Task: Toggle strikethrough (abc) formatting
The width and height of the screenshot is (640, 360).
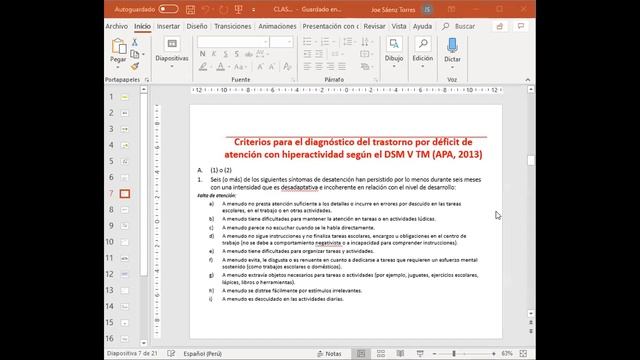Action: tap(249, 54)
